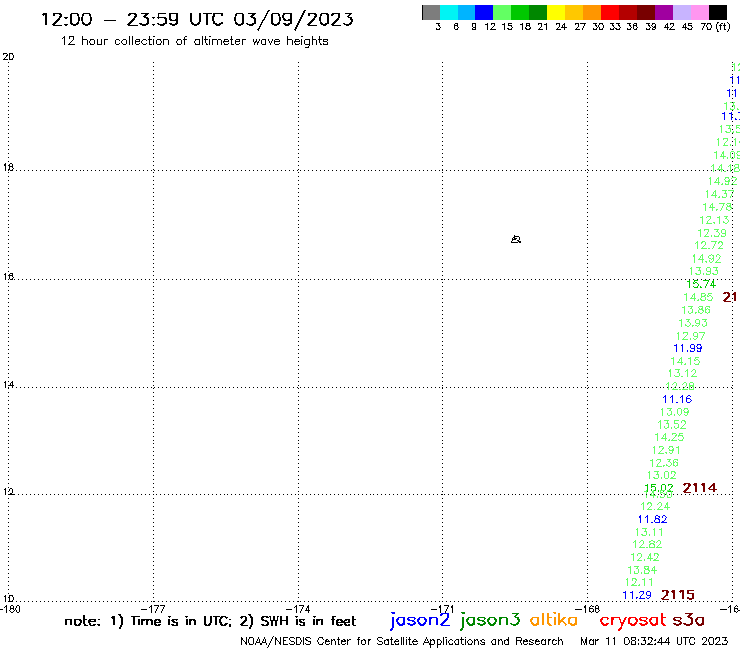Click the wave height value 12.39
The height and width of the screenshot is (650, 740).
[712, 233]
